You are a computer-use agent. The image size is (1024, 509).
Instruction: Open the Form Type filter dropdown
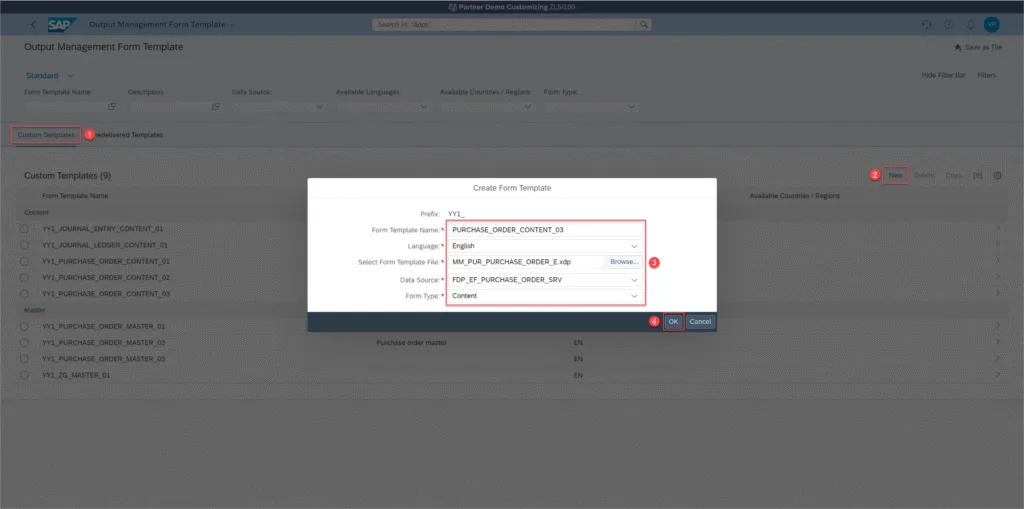pyautogui.click(x=631, y=107)
